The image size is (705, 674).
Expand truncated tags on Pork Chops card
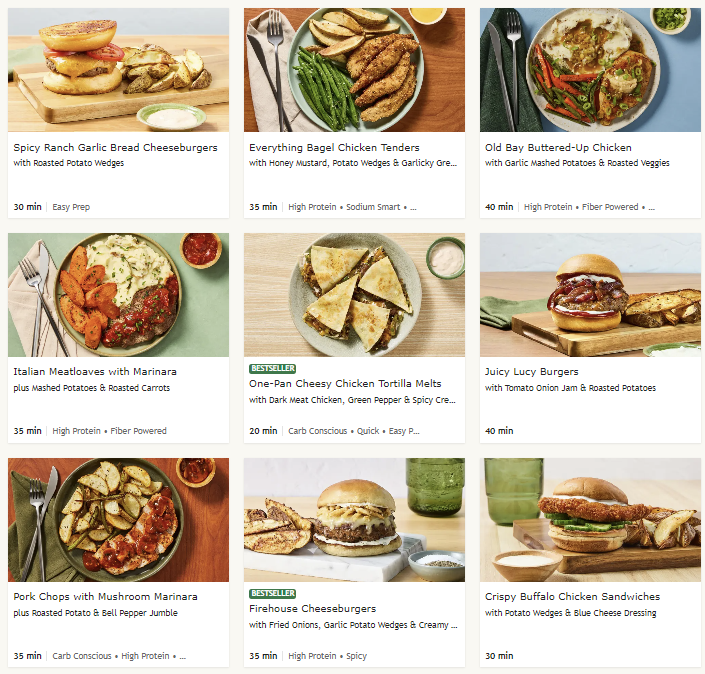[x=183, y=656]
